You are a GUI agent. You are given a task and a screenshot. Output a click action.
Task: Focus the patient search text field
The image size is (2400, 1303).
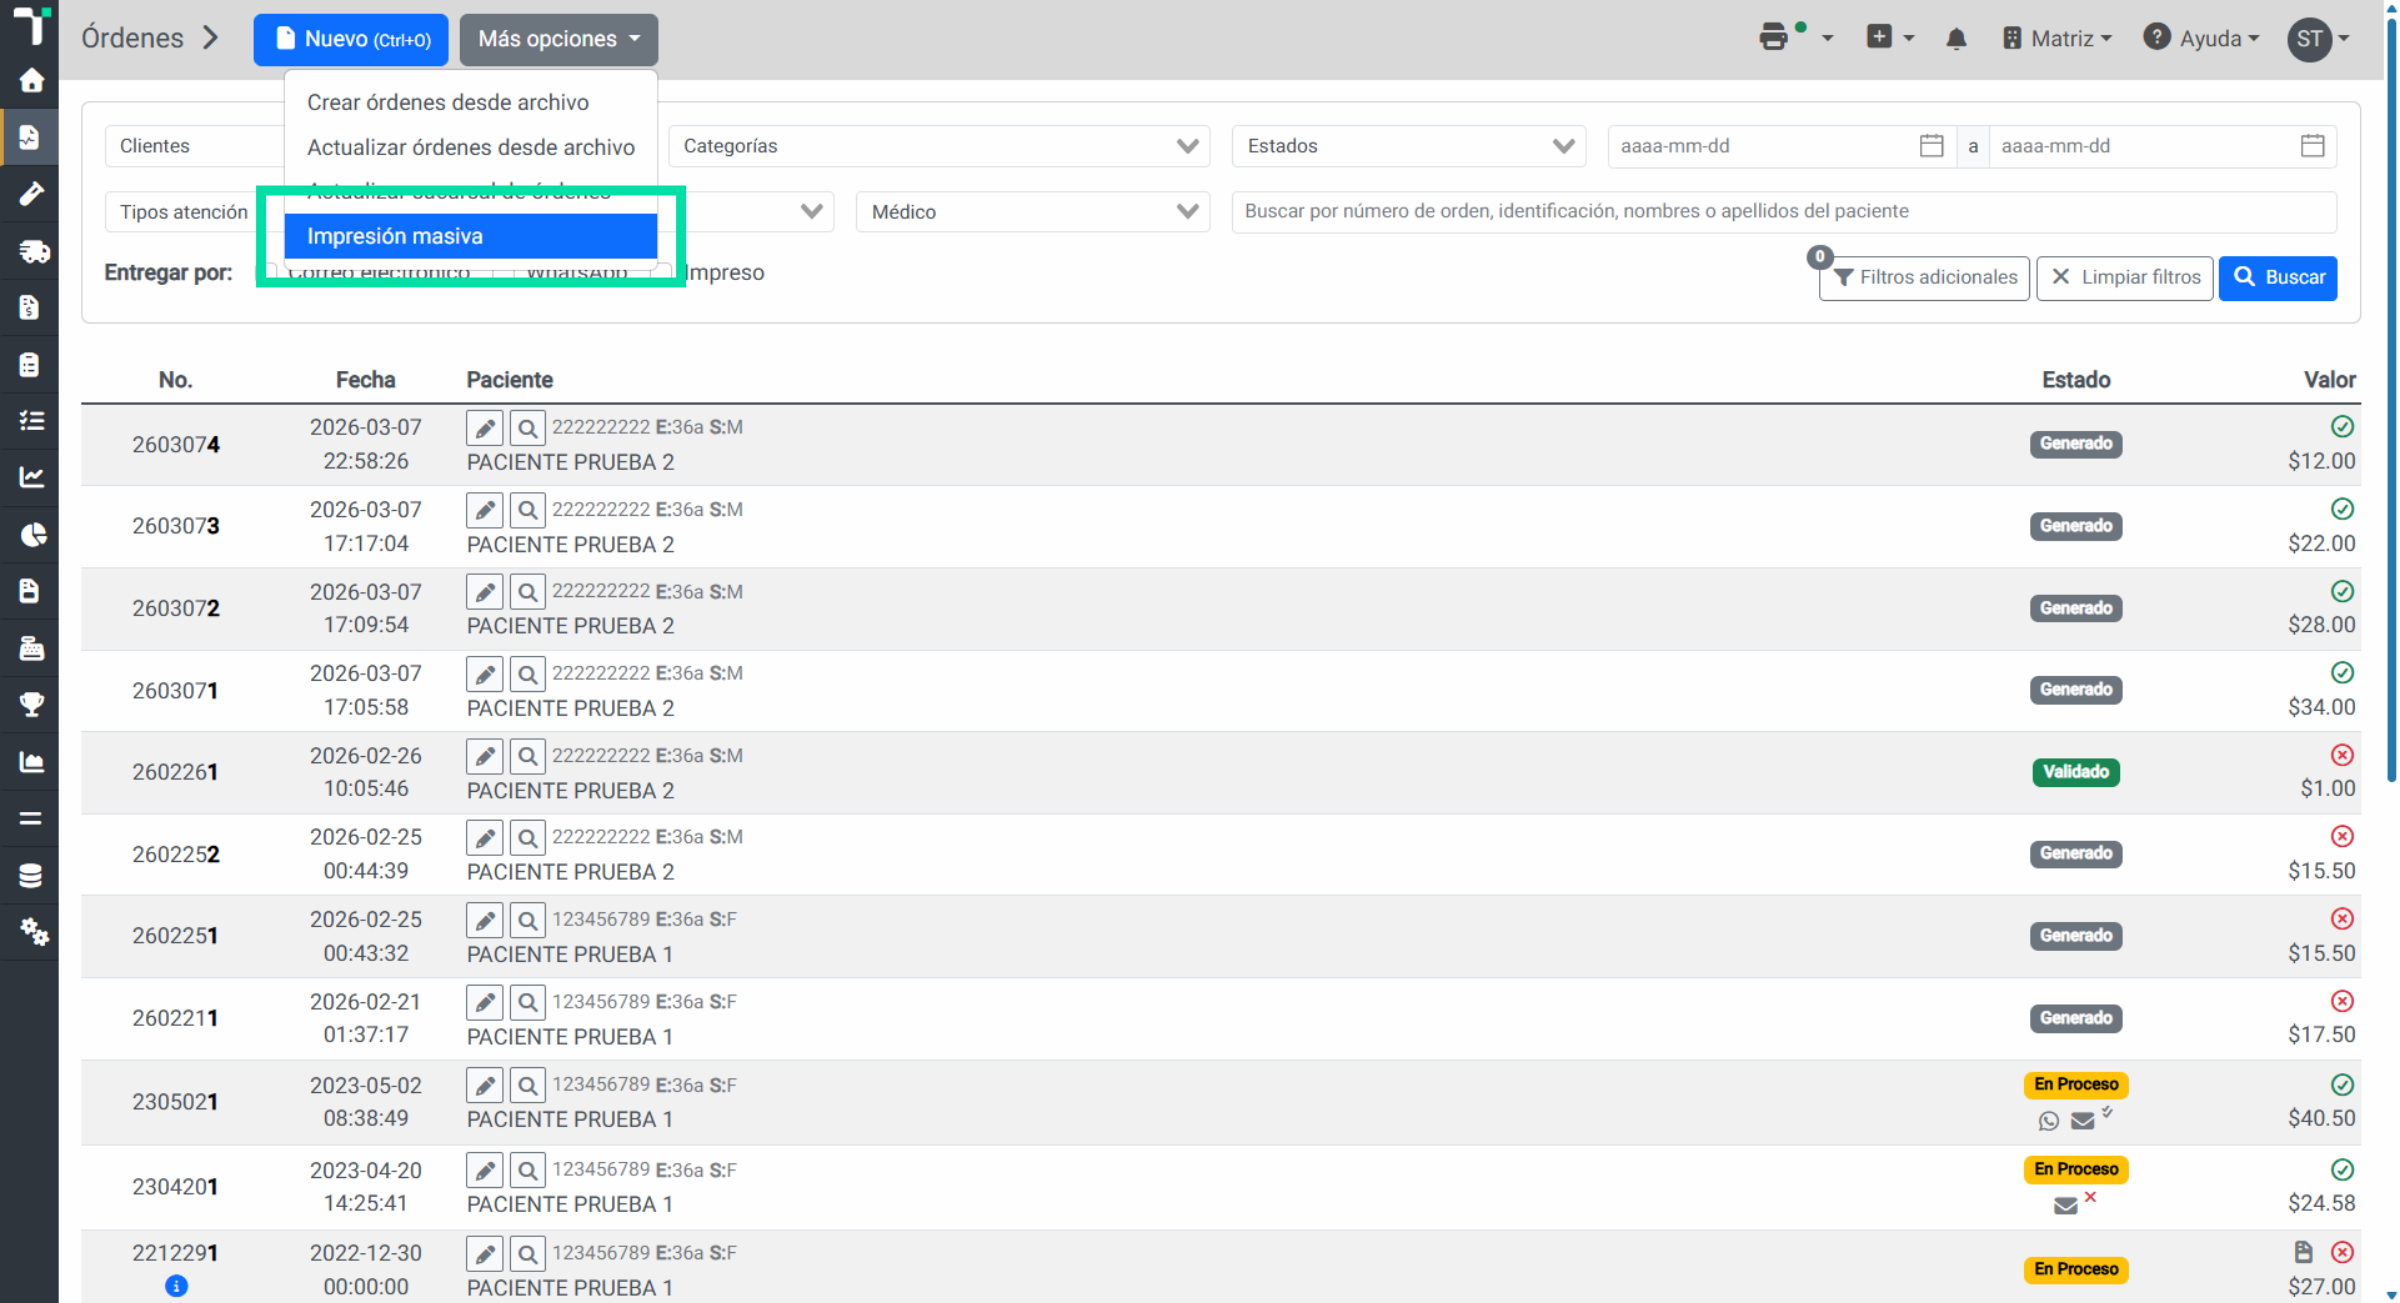[1784, 211]
